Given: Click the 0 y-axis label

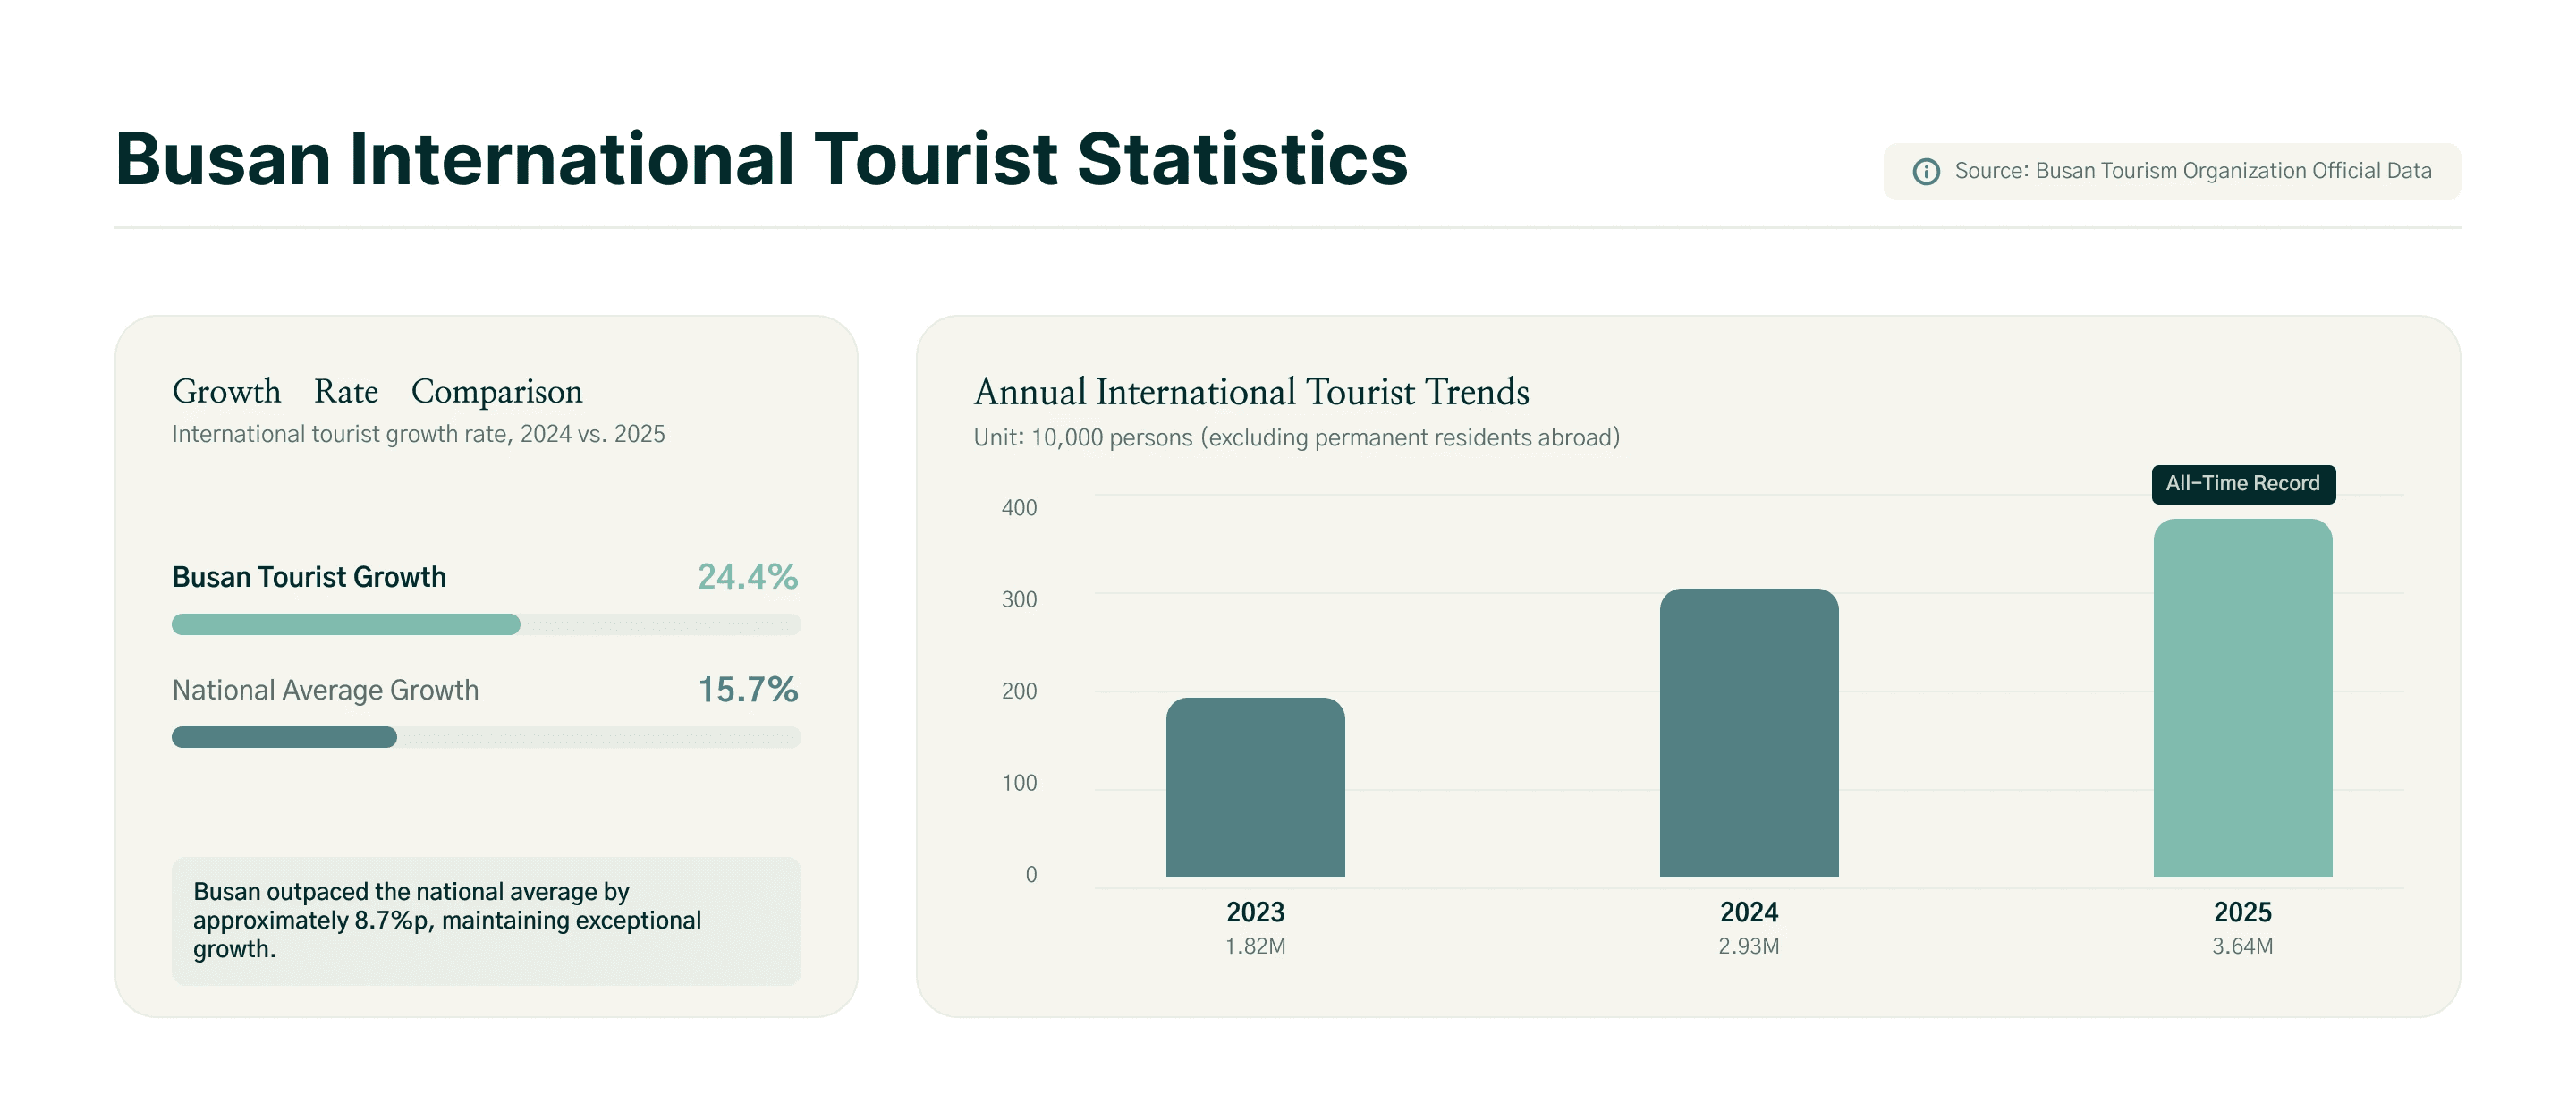Looking at the screenshot, I should pyautogui.click(x=1031, y=875).
